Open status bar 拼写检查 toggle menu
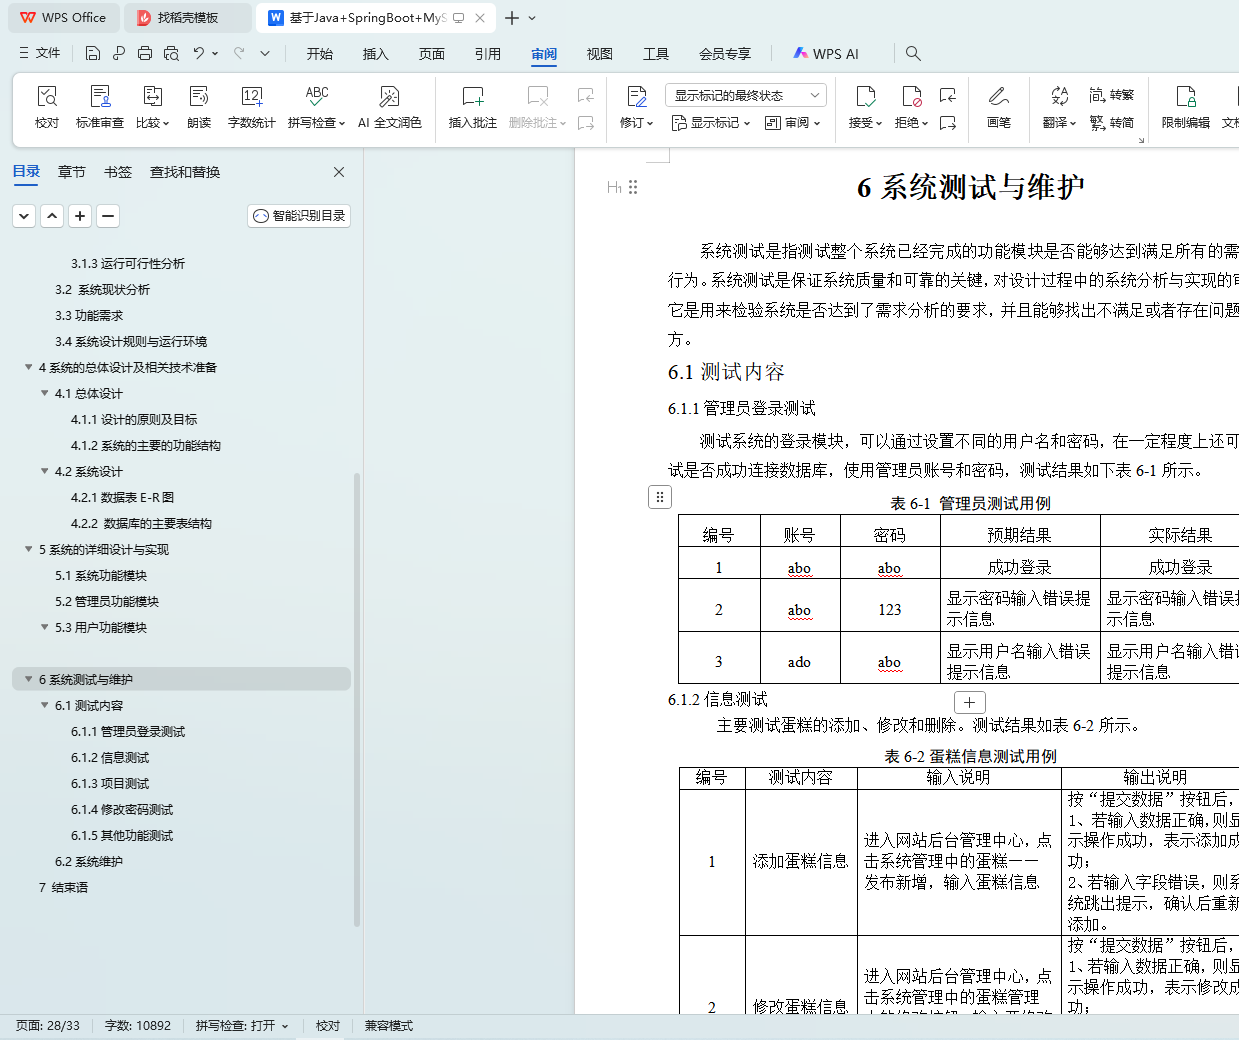 pyautogui.click(x=242, y=1026)
